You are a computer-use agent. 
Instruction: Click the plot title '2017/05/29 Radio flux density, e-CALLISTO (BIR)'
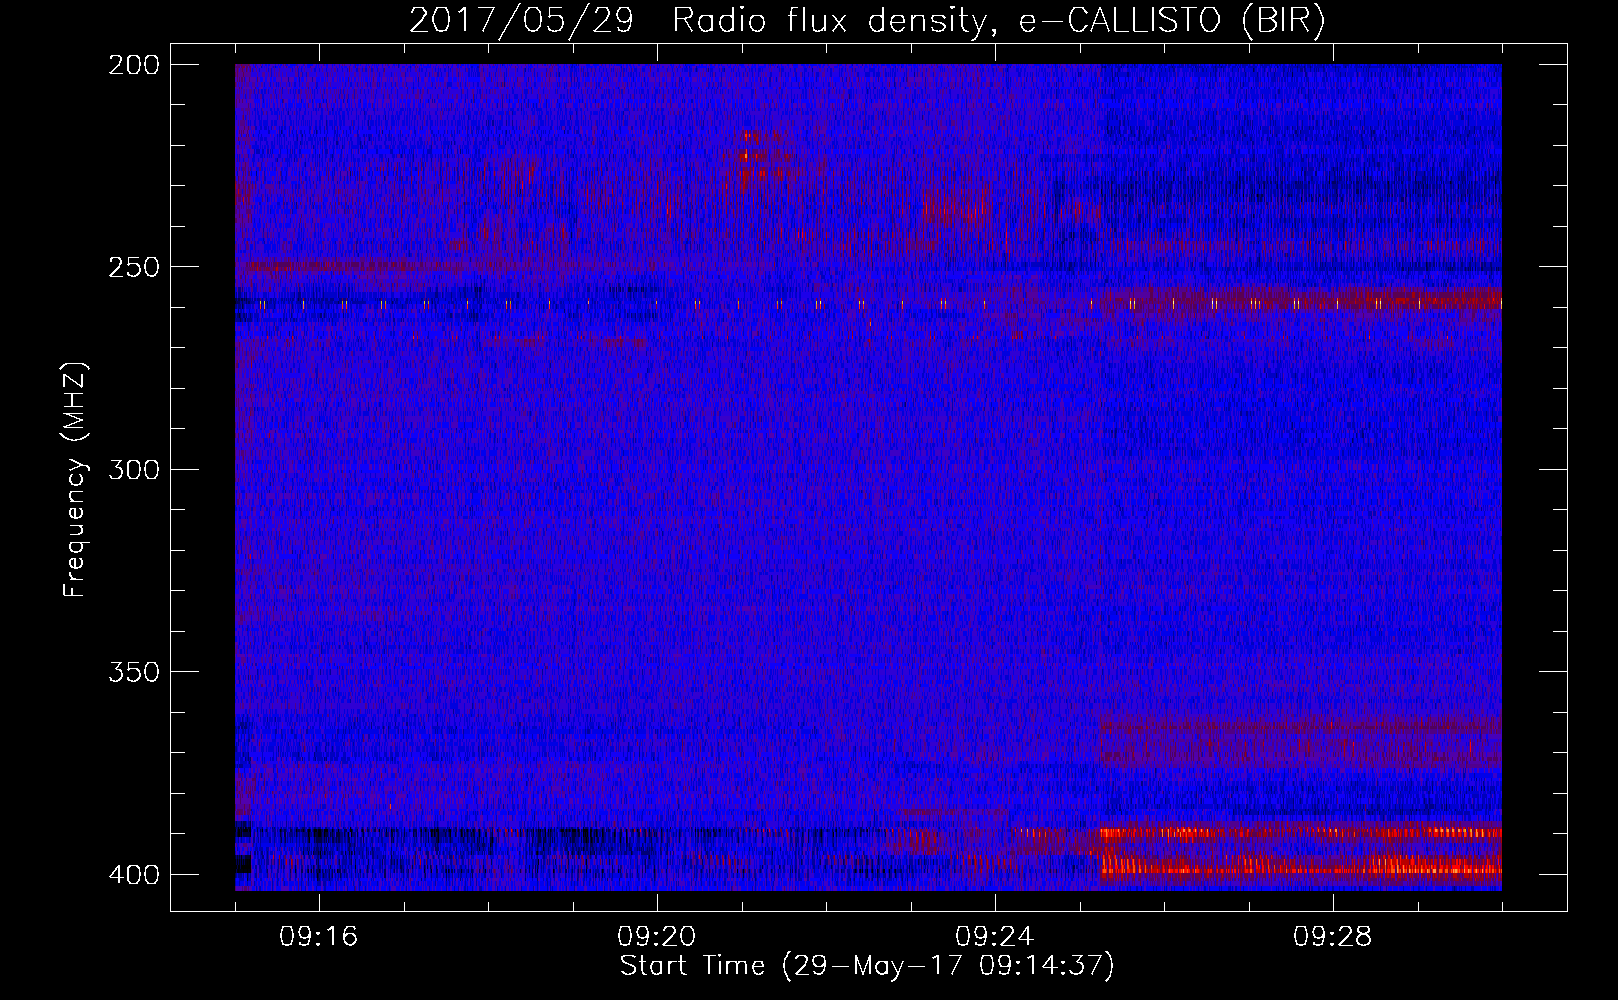[867, 20]
